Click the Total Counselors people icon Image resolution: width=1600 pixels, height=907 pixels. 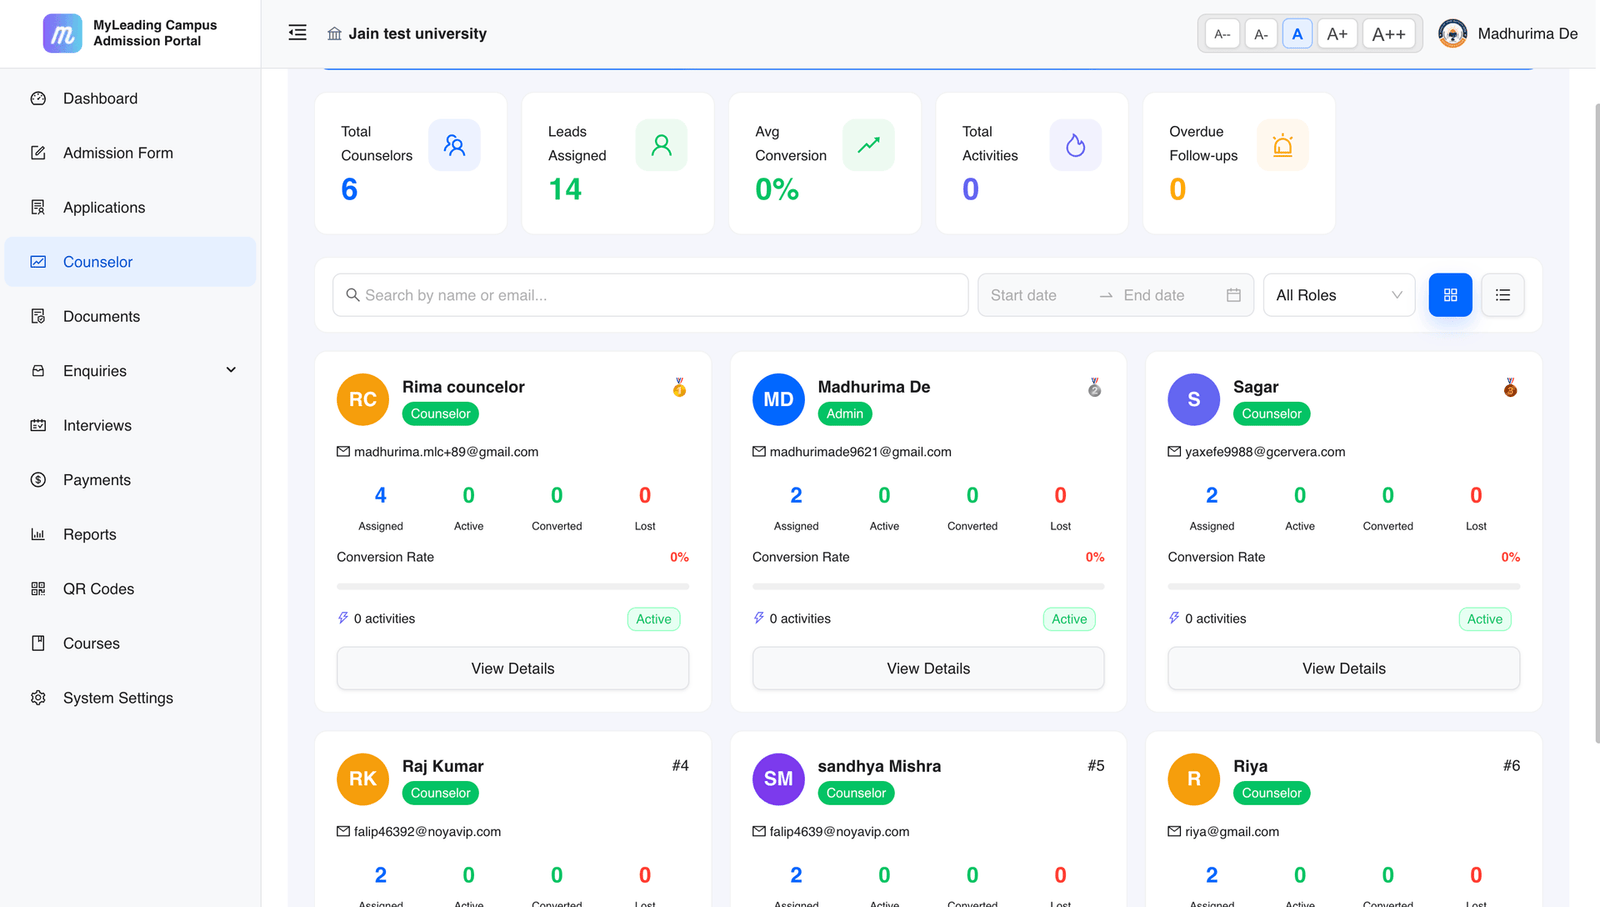(454, 145)
